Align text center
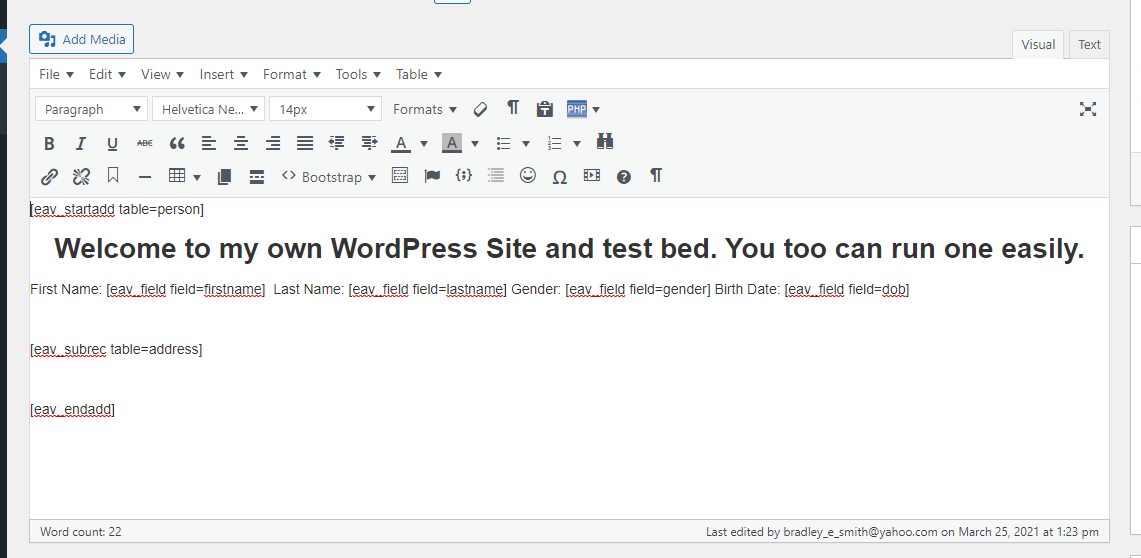 241,143
